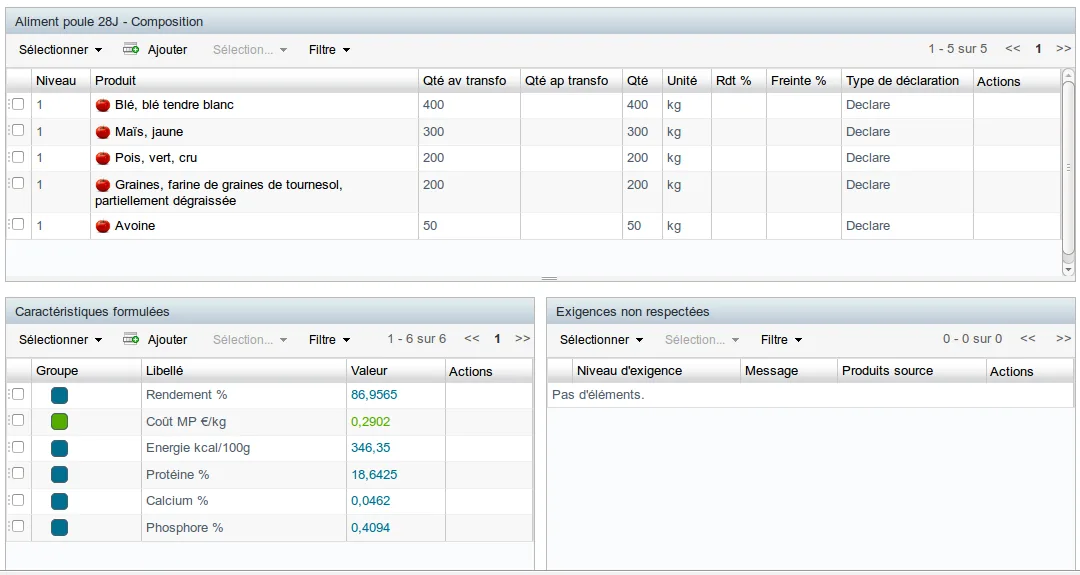Click the value 18,6425 for Protéine
This screenshot has height=575, width=1080.
point(374,474)
